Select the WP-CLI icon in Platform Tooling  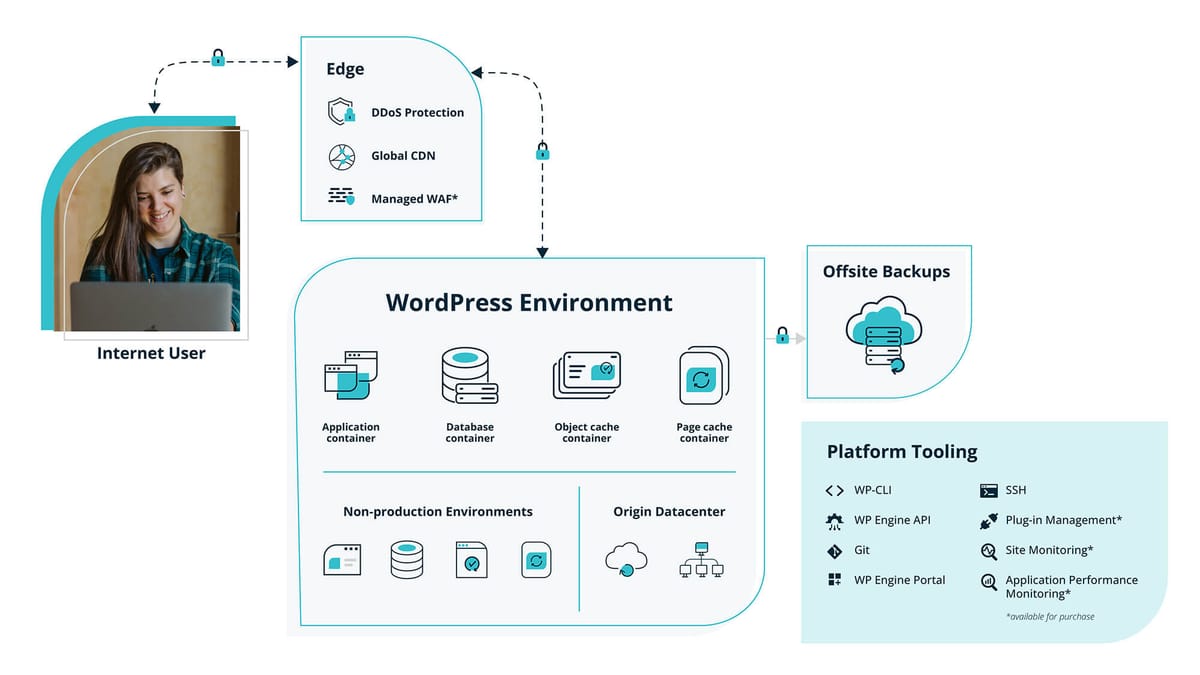834,490
